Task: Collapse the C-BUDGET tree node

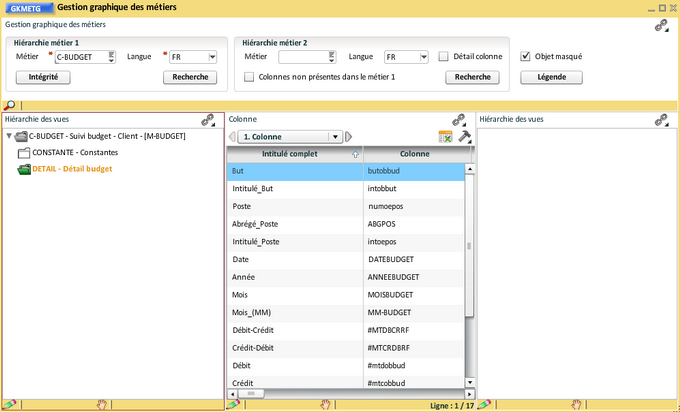Action: click(9, 136)
